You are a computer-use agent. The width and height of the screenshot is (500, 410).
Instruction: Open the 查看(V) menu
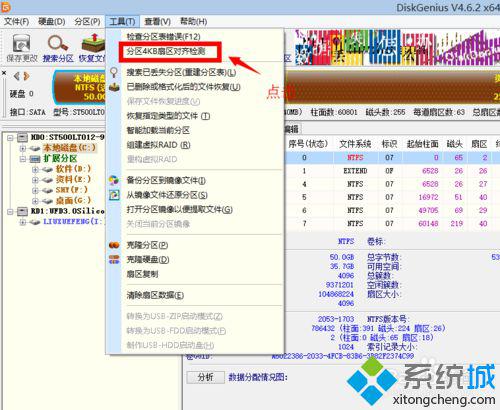158,22
